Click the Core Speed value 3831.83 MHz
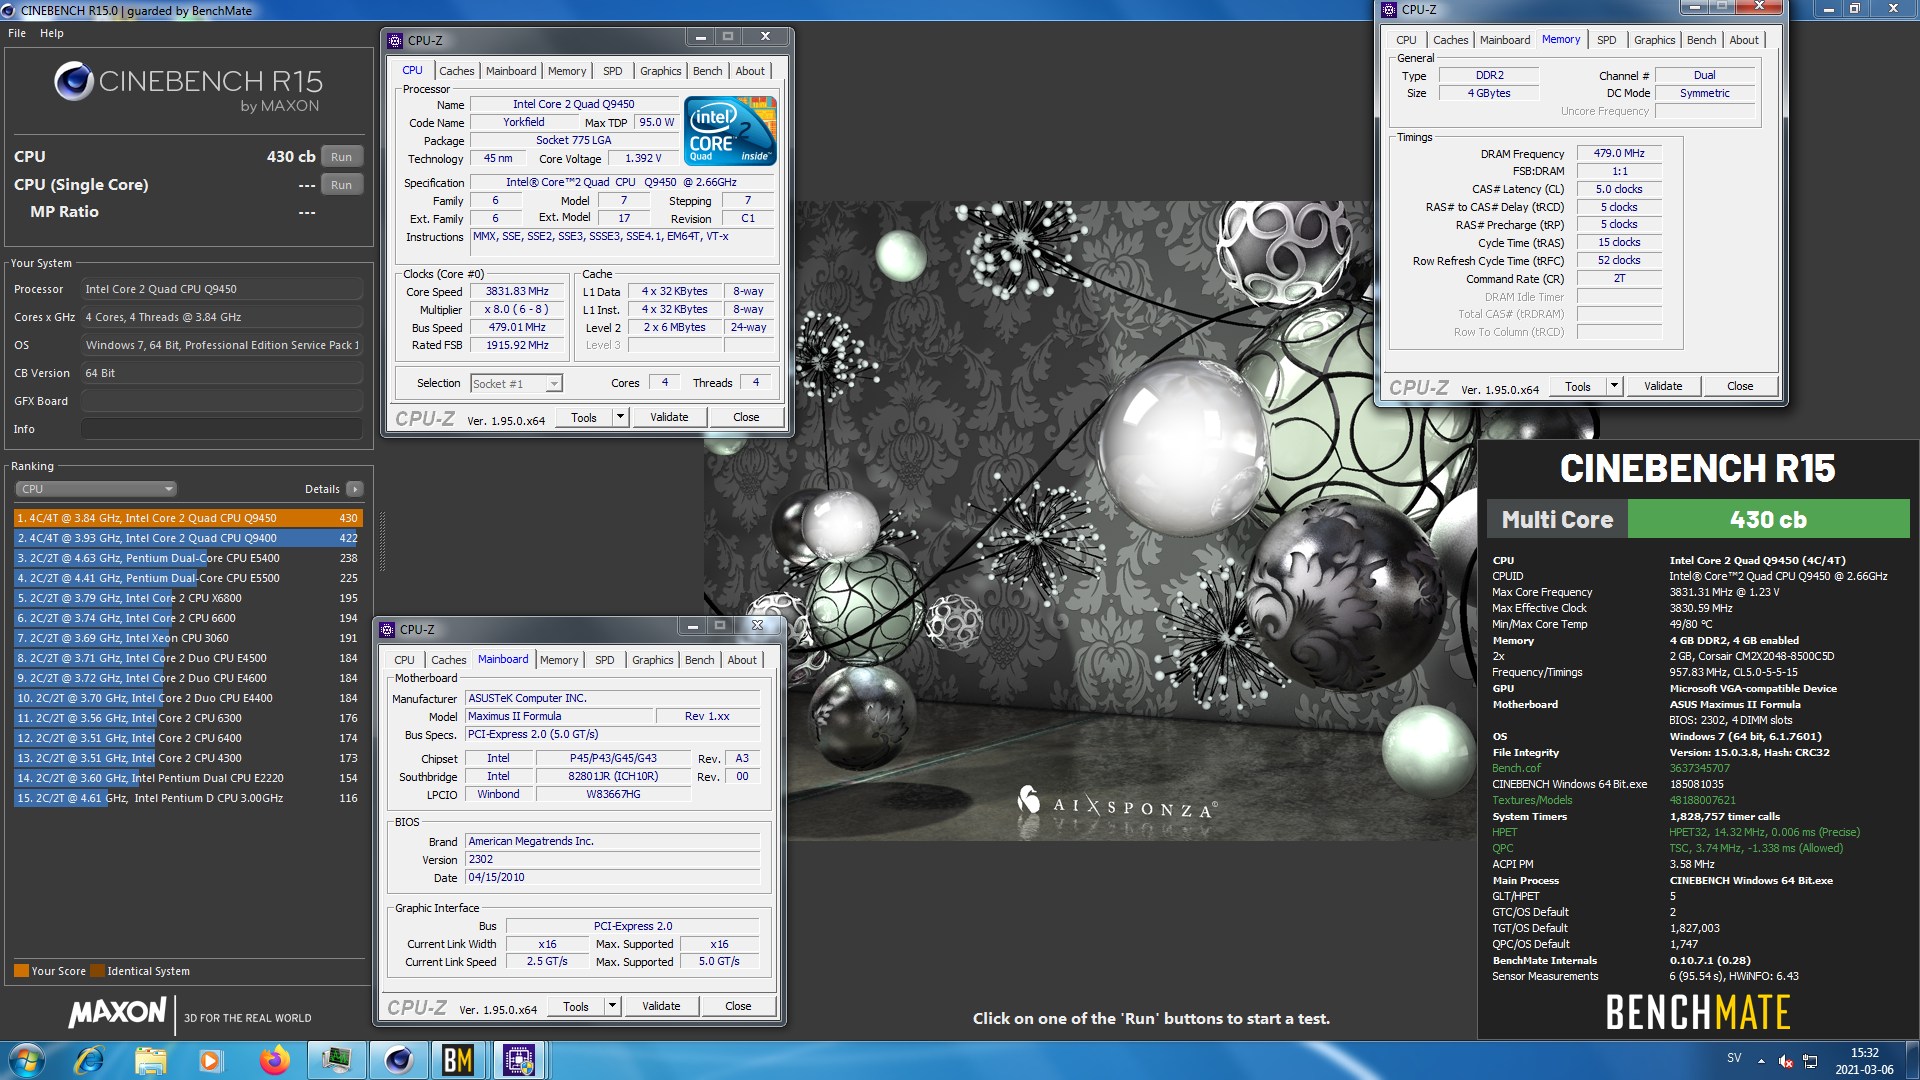 [x=517, y=292]
